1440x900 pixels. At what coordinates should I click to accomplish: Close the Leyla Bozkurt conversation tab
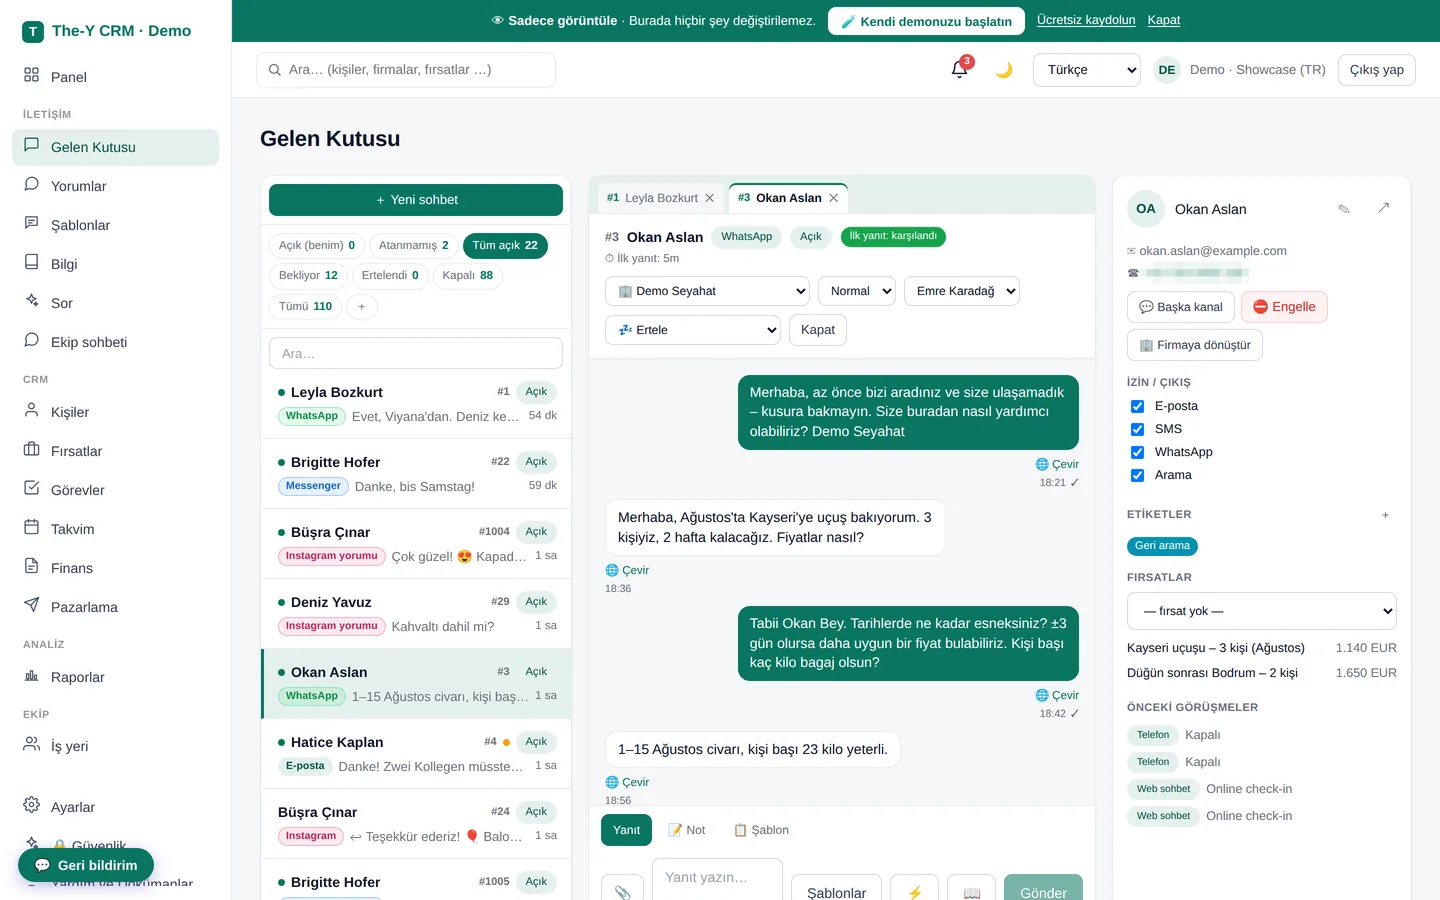[x=710, y=198]
